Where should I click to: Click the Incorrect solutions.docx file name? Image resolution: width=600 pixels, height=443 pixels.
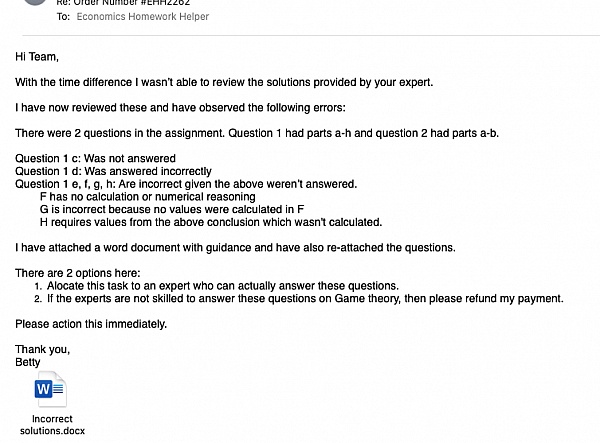point(52,424)
